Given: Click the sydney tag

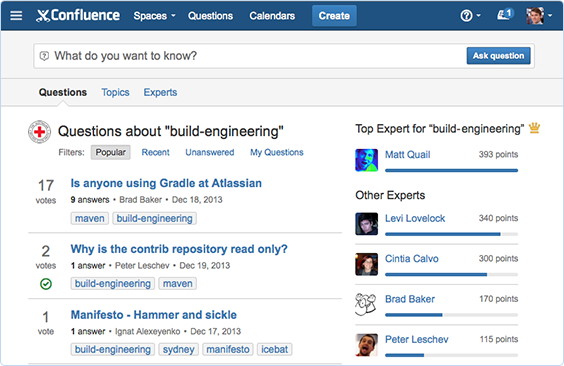Looking at the screenshot, I should pos(178,349).
